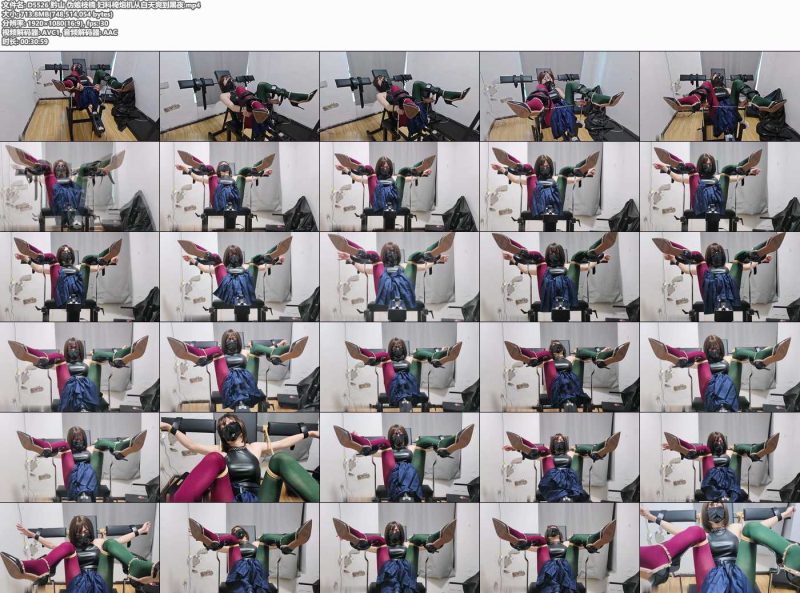Select the middle thumbnail in the bottom row
The width and height of the screenshot is (800, 593).
(x=399, y=548)
